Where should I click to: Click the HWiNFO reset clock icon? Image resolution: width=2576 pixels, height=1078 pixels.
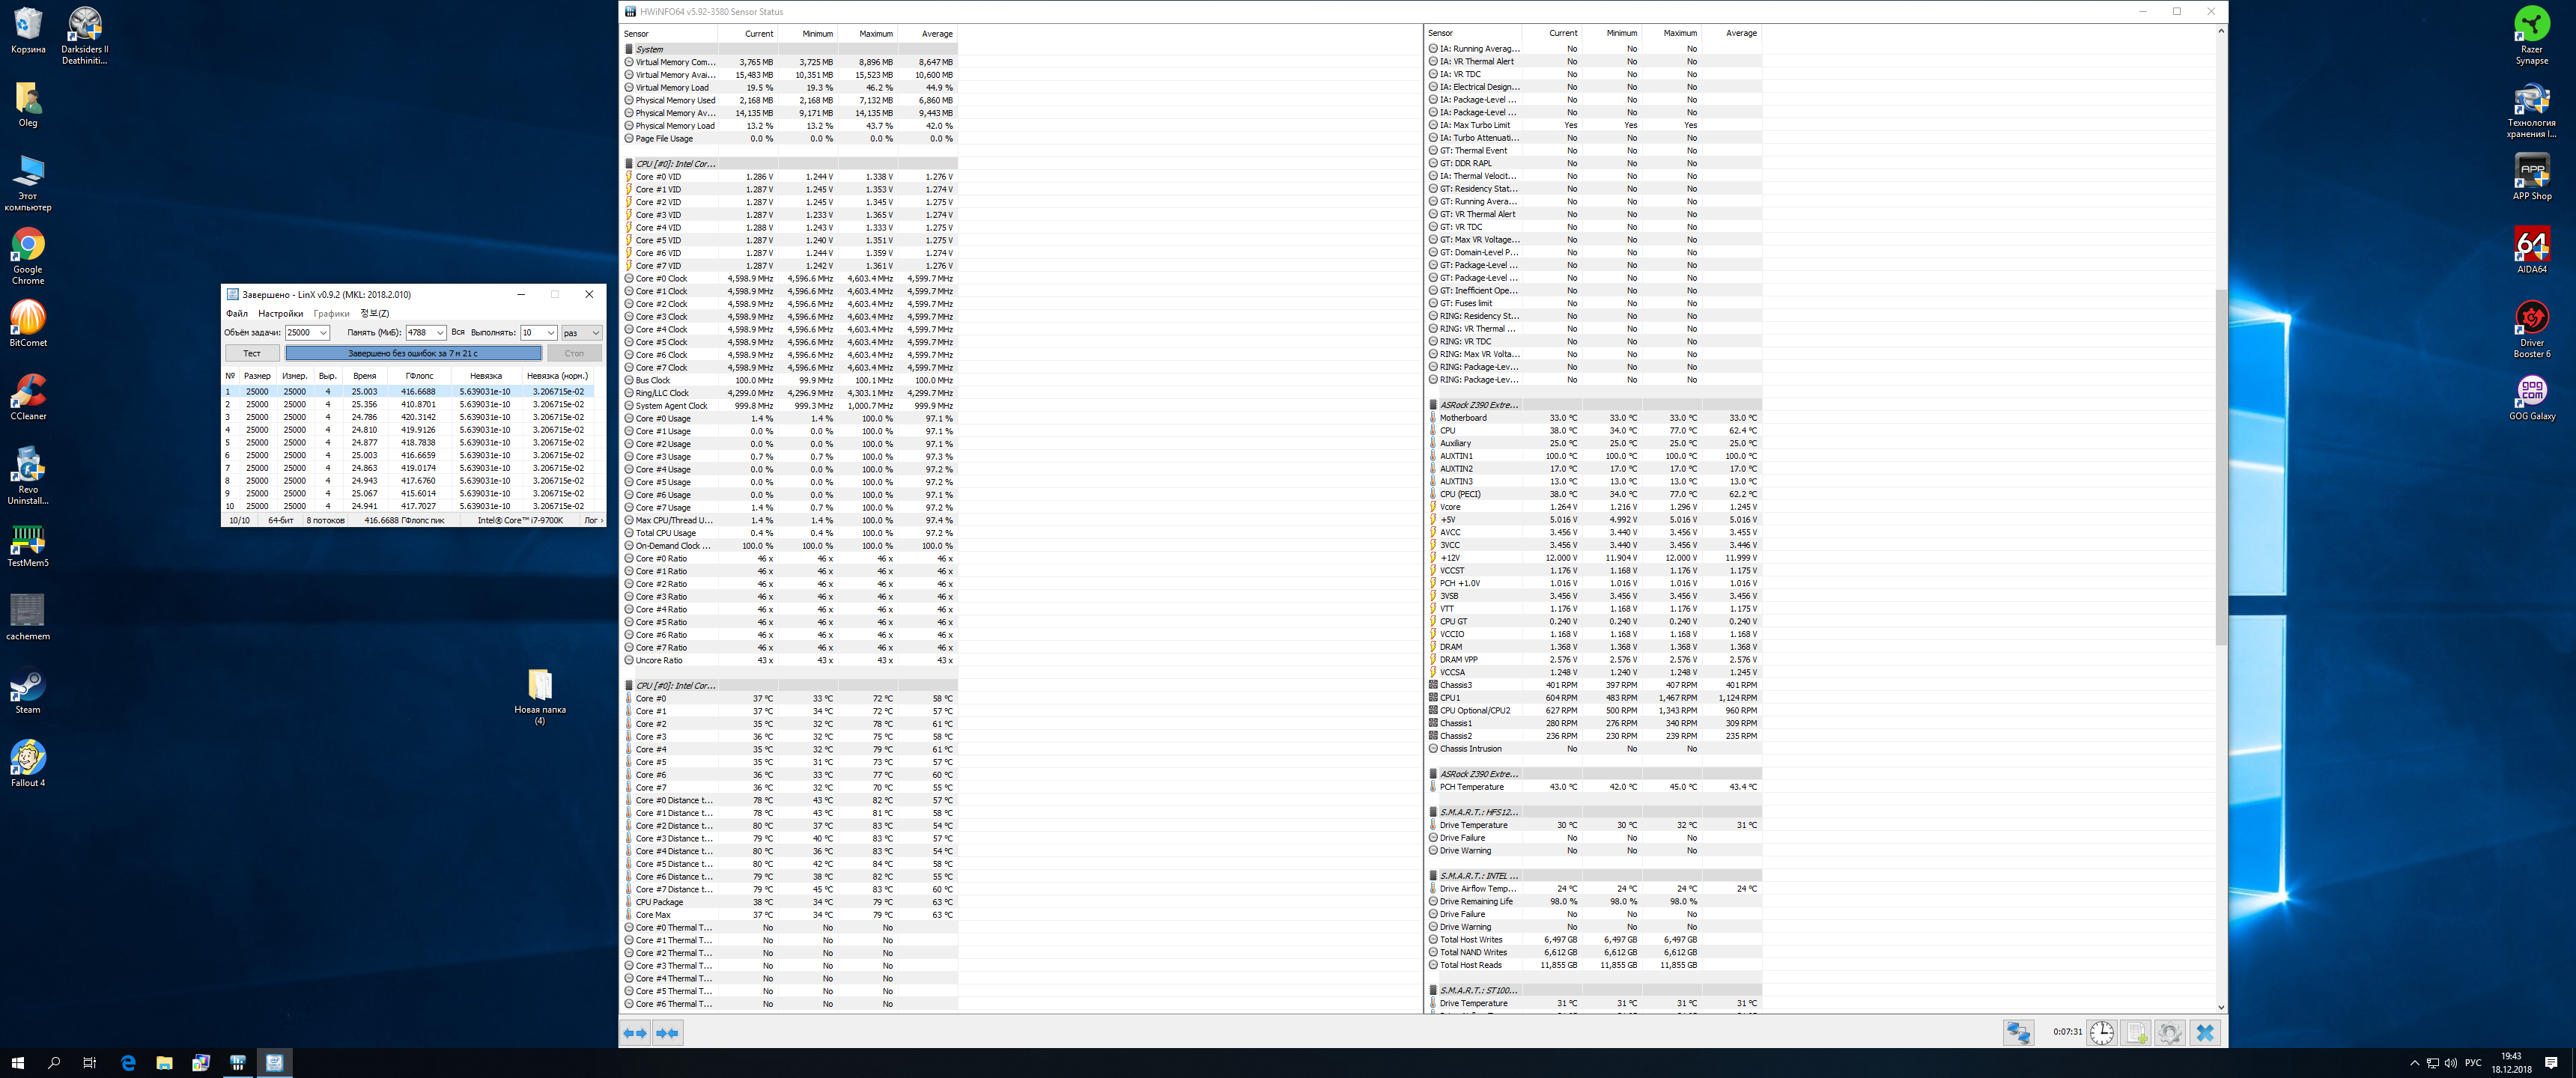[x=2101, y=1032]
